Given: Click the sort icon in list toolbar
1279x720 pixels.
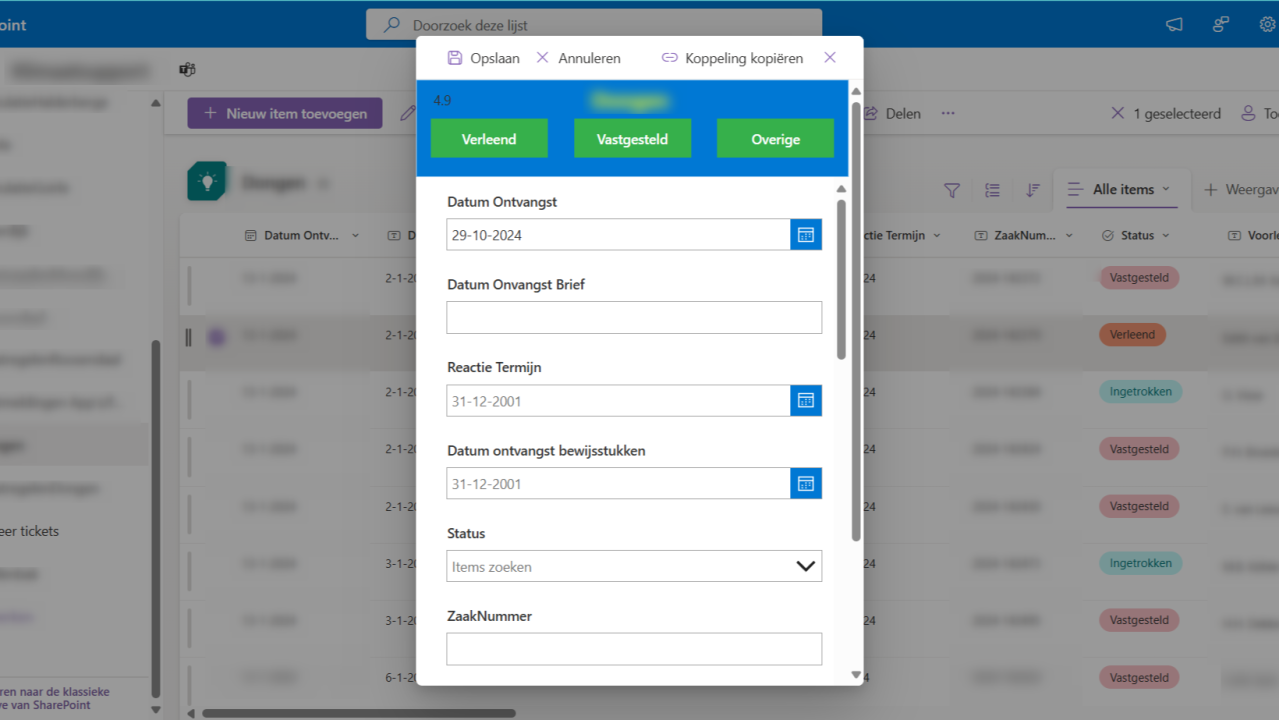Looking at the screenshot, I should tap(1033, 190).
